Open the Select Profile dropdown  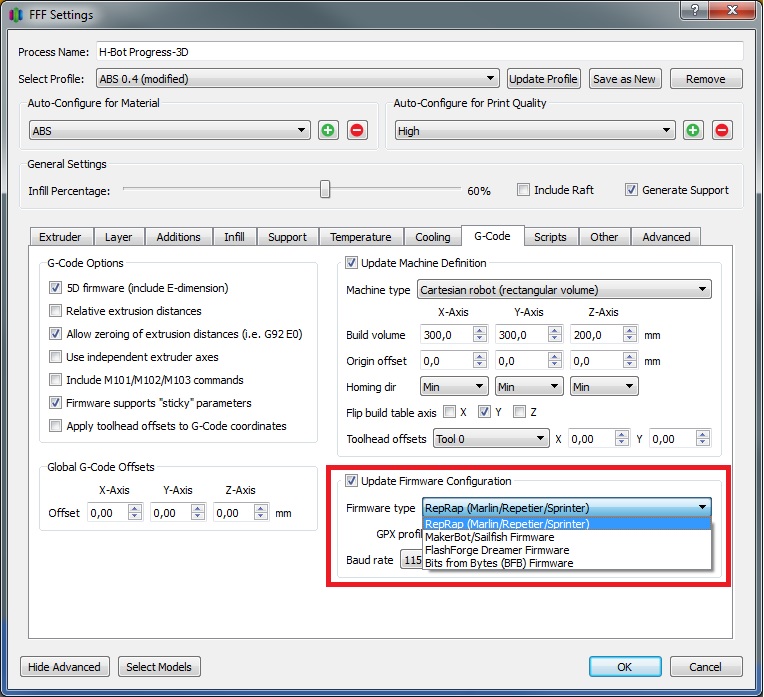[297, 79]
